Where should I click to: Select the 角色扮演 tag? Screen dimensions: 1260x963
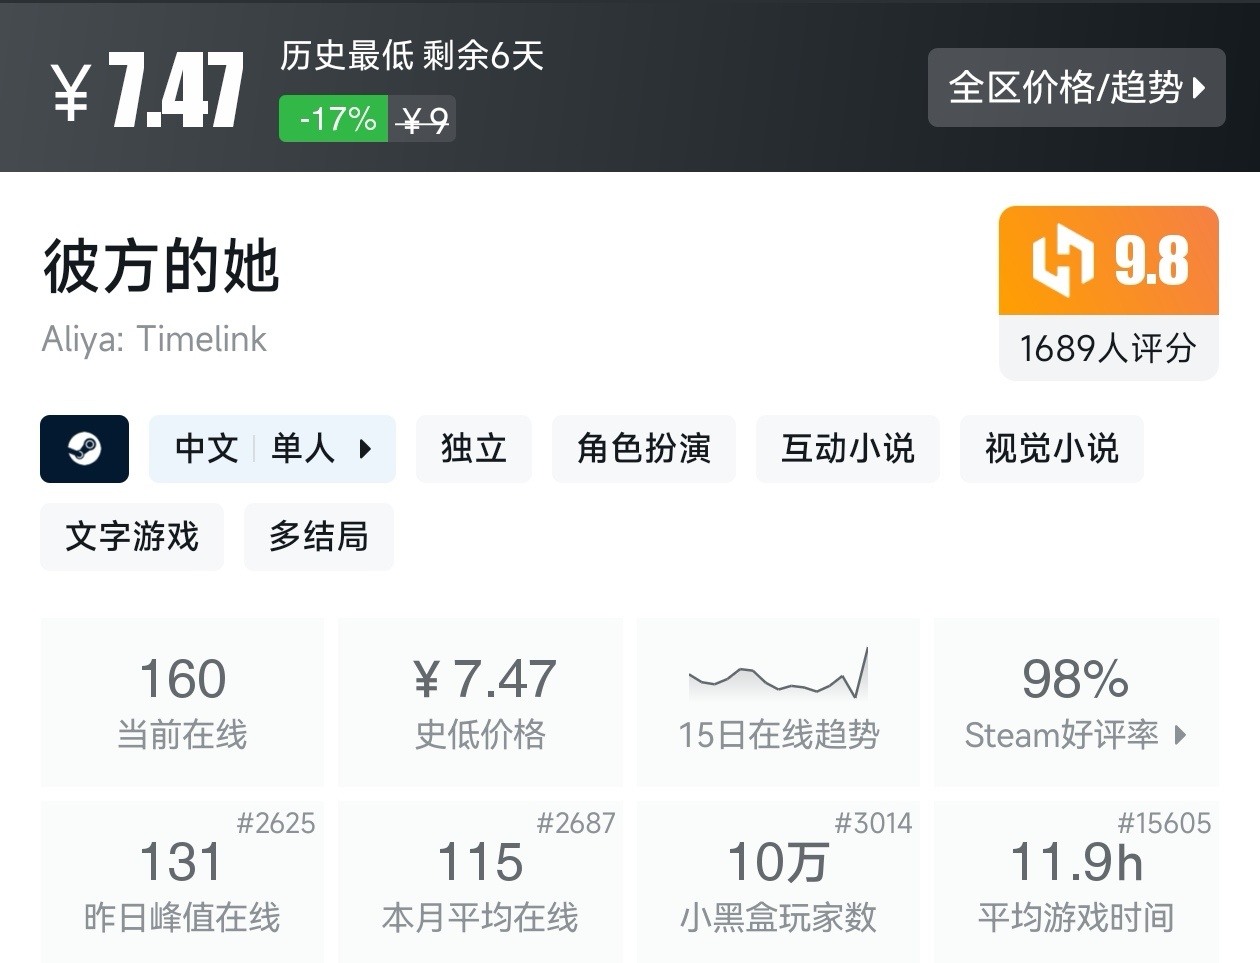click(644, 449)
